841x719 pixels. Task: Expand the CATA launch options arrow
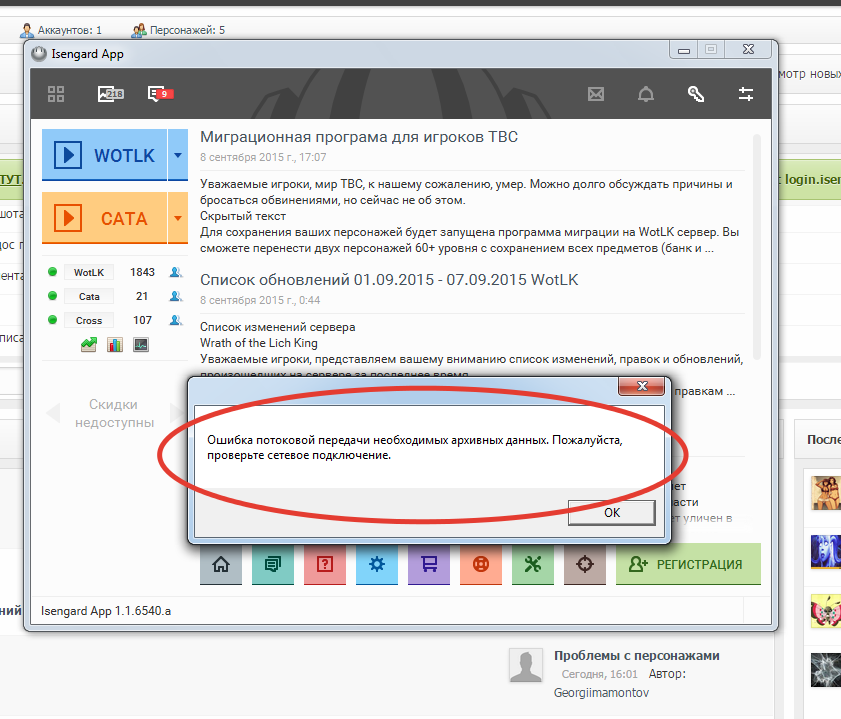(178, 218)
